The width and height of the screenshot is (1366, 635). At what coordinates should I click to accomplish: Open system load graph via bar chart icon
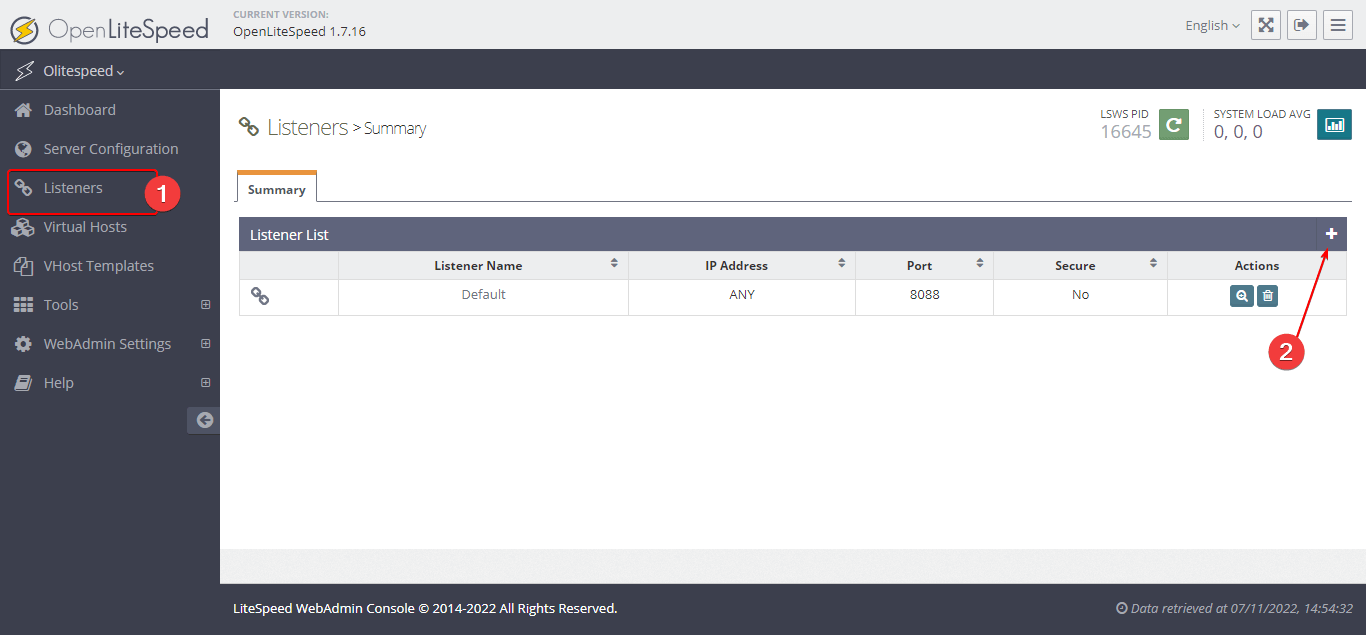(x=1334, y=124)
